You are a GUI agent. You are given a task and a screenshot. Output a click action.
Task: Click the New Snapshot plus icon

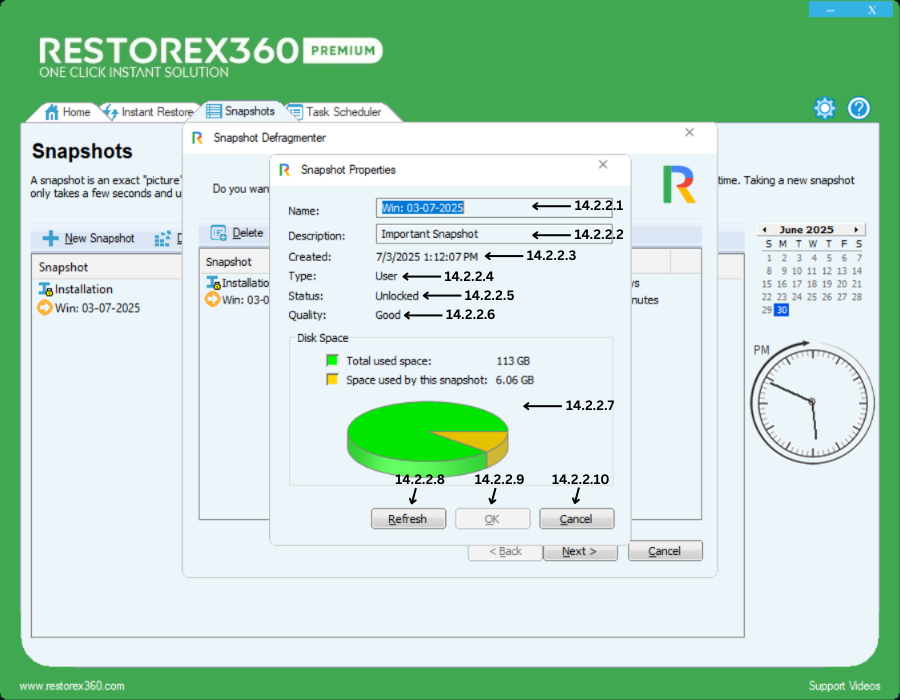coord(50,239)
